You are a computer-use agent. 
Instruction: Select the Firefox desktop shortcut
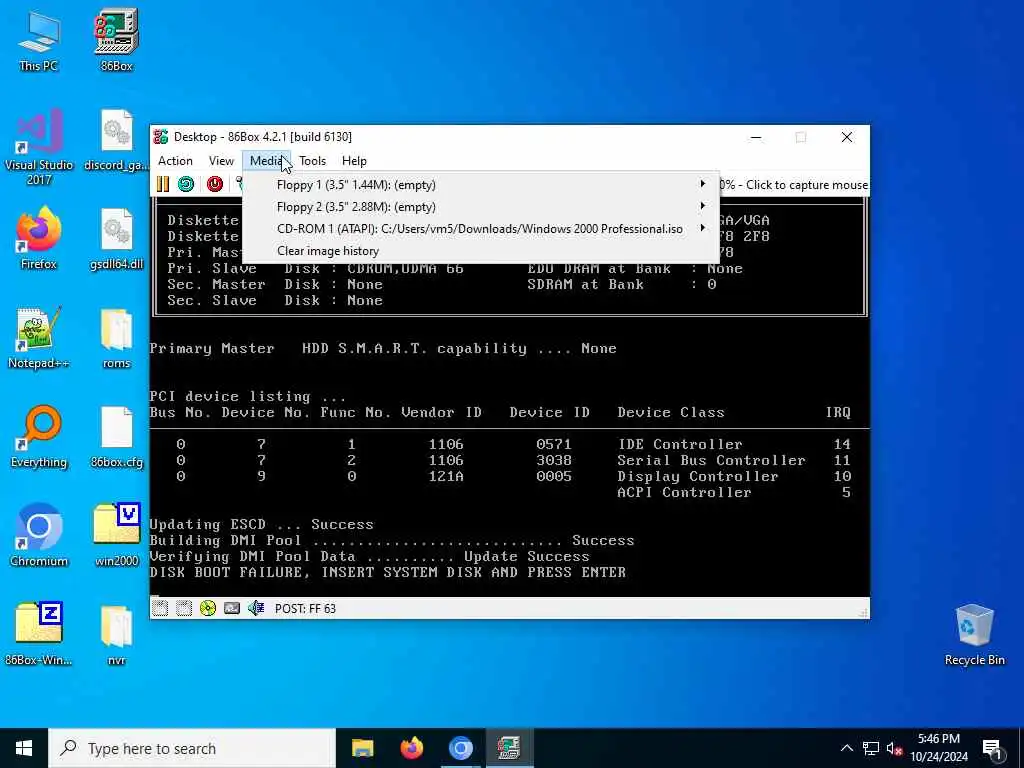[x=39, y=238]
